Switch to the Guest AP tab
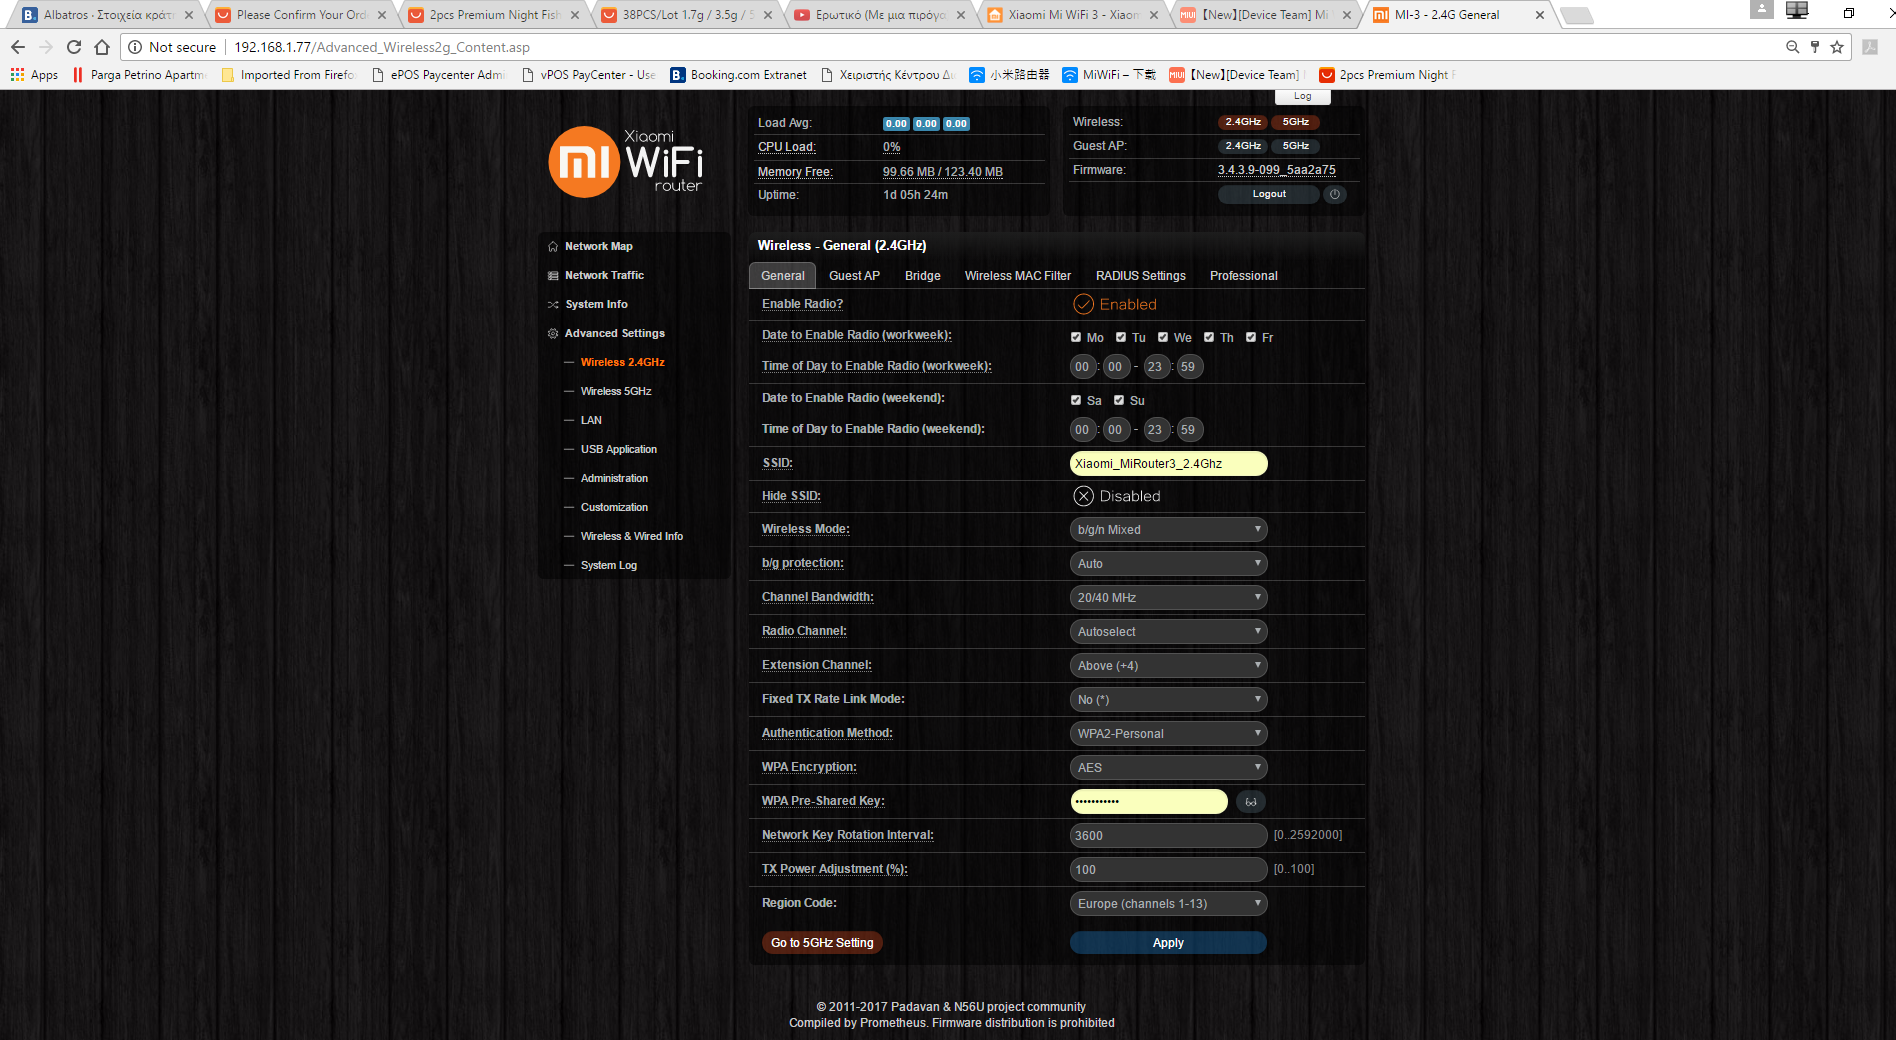Screen dimensions: 1896x1040 854,276
